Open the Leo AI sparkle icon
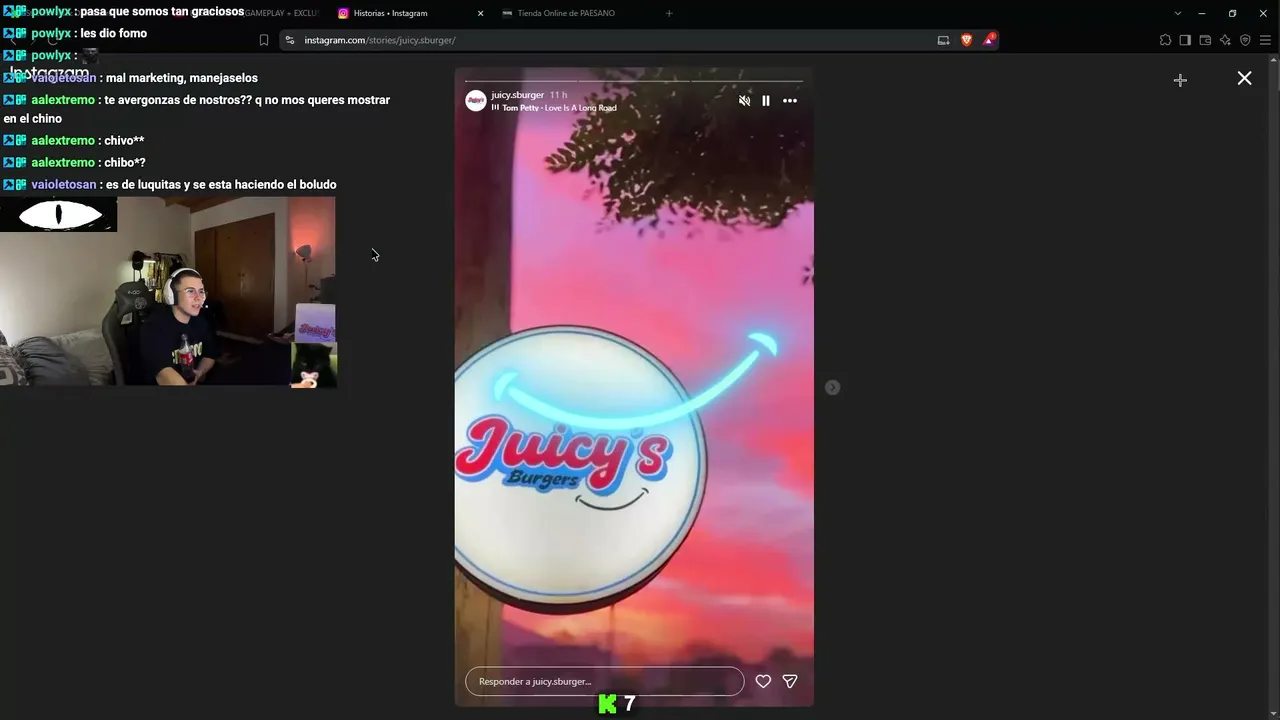The height and width of the screenshot is (720, 1280). 1225,40
